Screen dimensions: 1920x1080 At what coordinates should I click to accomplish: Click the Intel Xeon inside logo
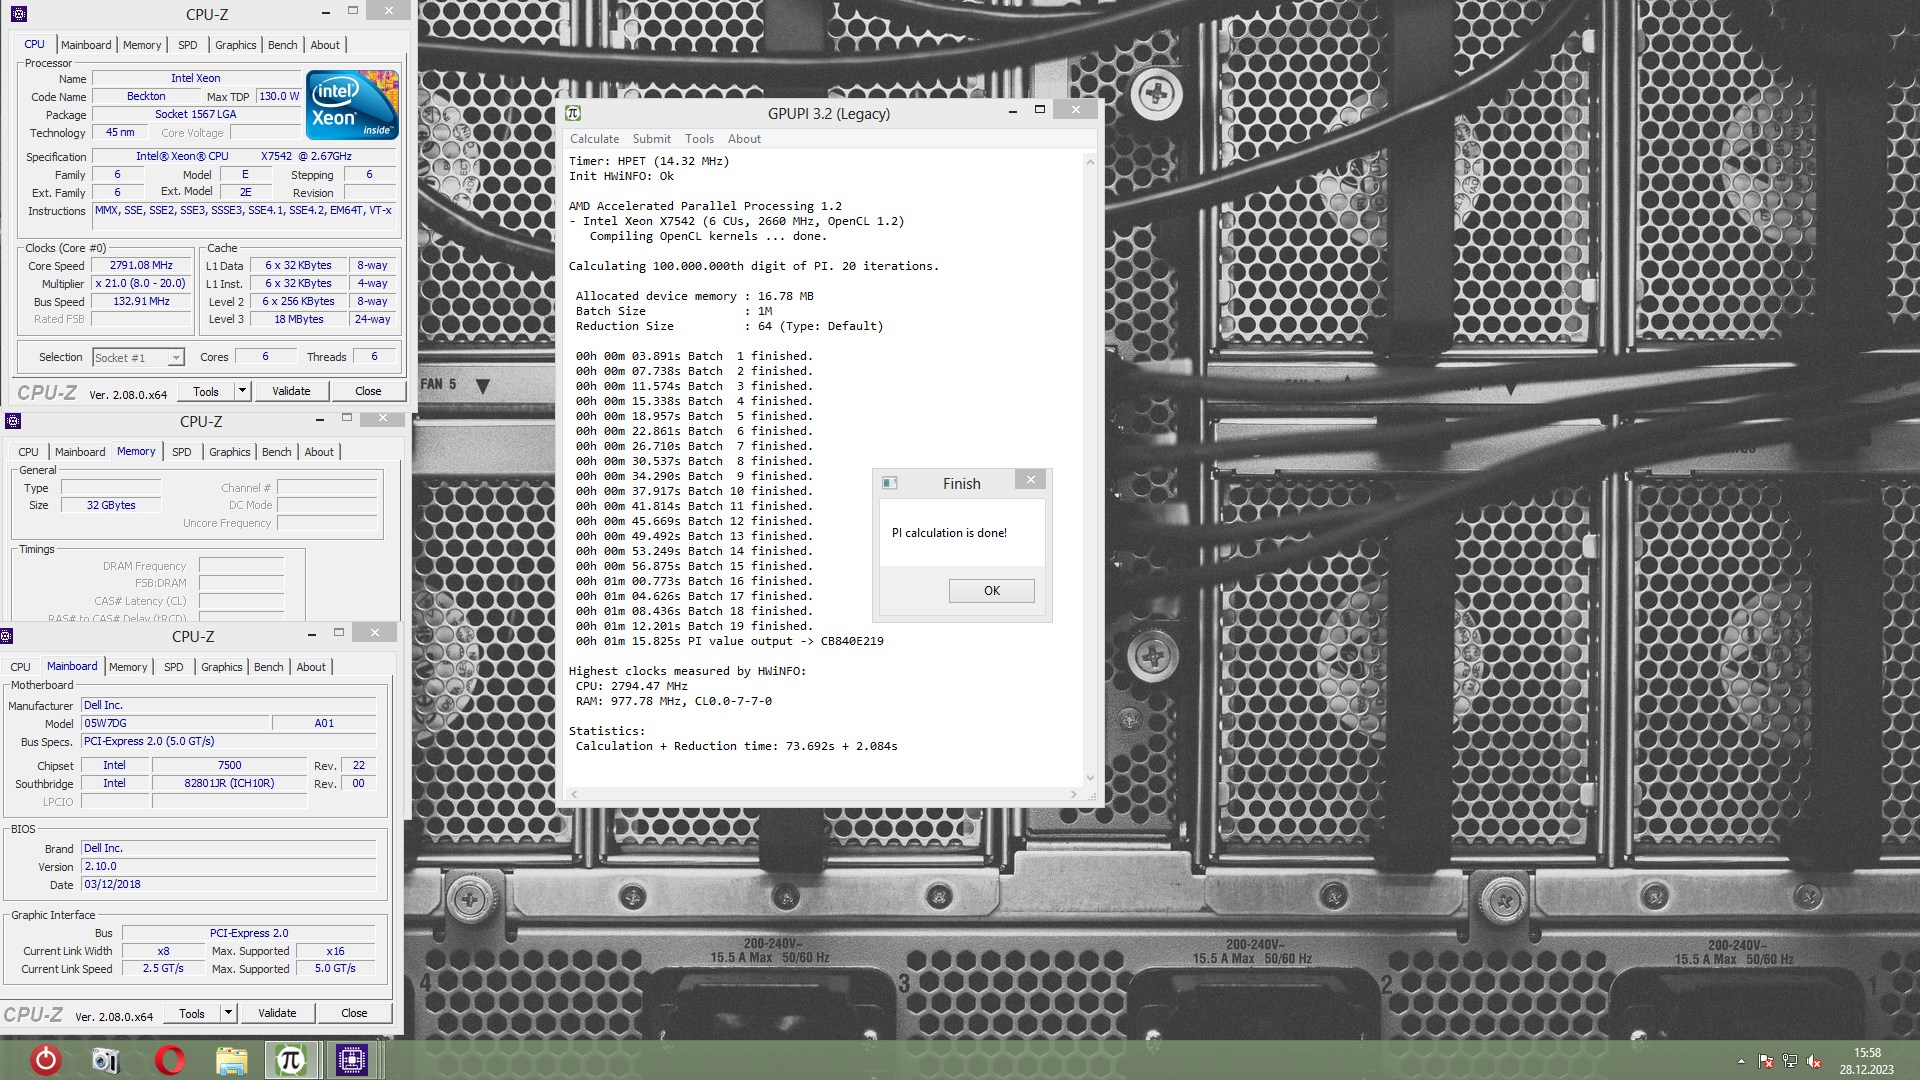click(352, 104)
